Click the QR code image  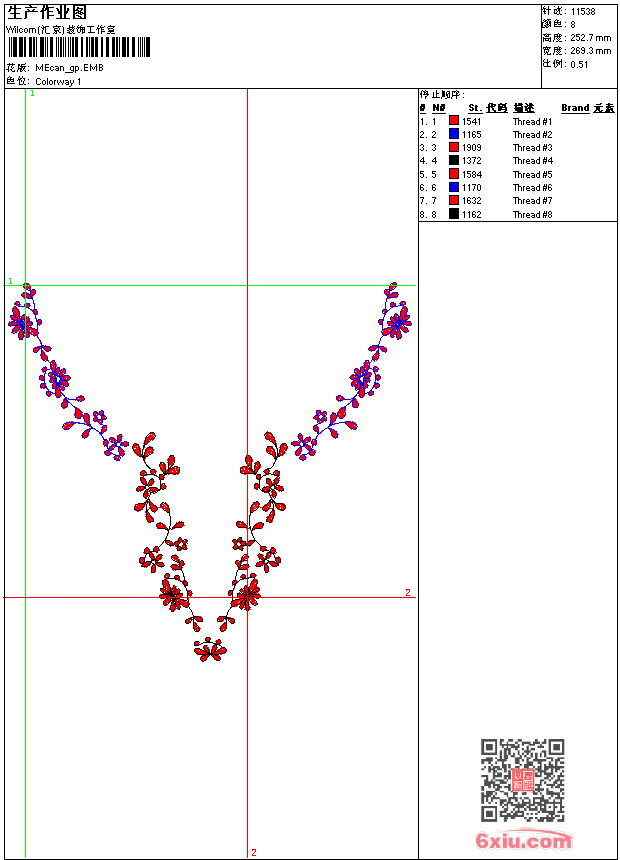pyautogui.click(x=522, y=780)
